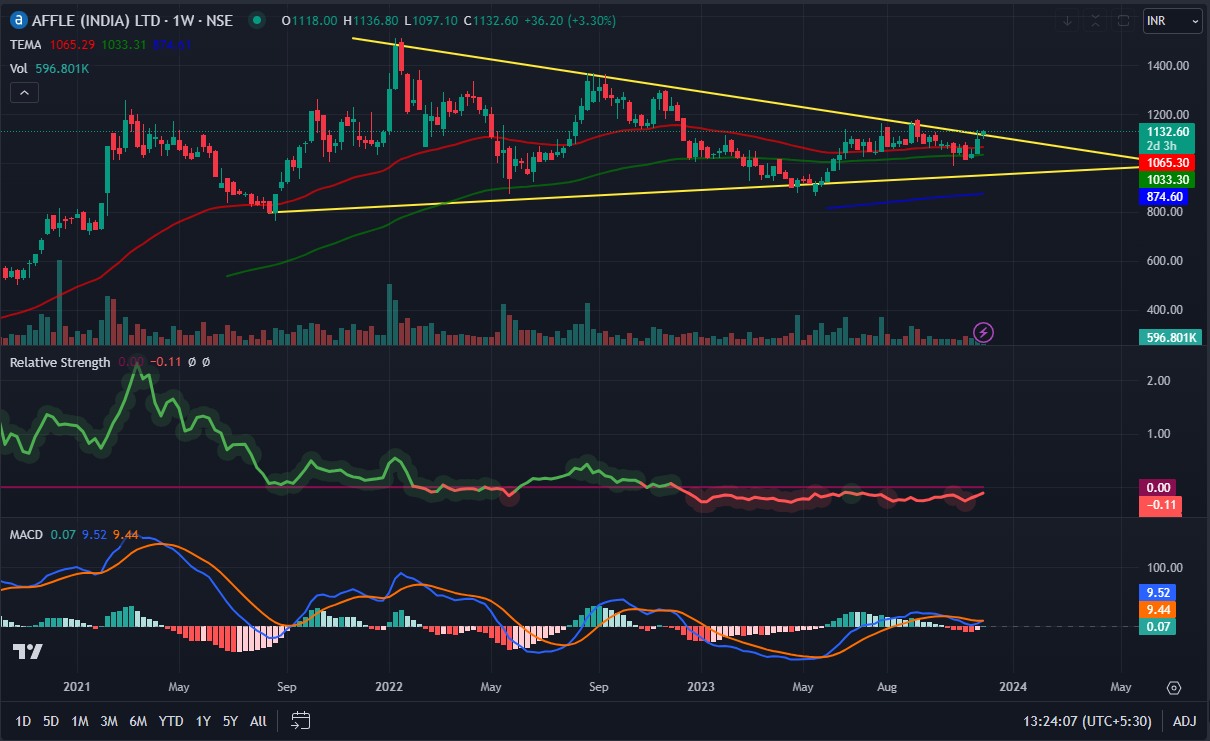This screenshot has width=1210, height=741.
Task: Click the orange 9.44 MACD axis label
Action: pos(1157,609)
